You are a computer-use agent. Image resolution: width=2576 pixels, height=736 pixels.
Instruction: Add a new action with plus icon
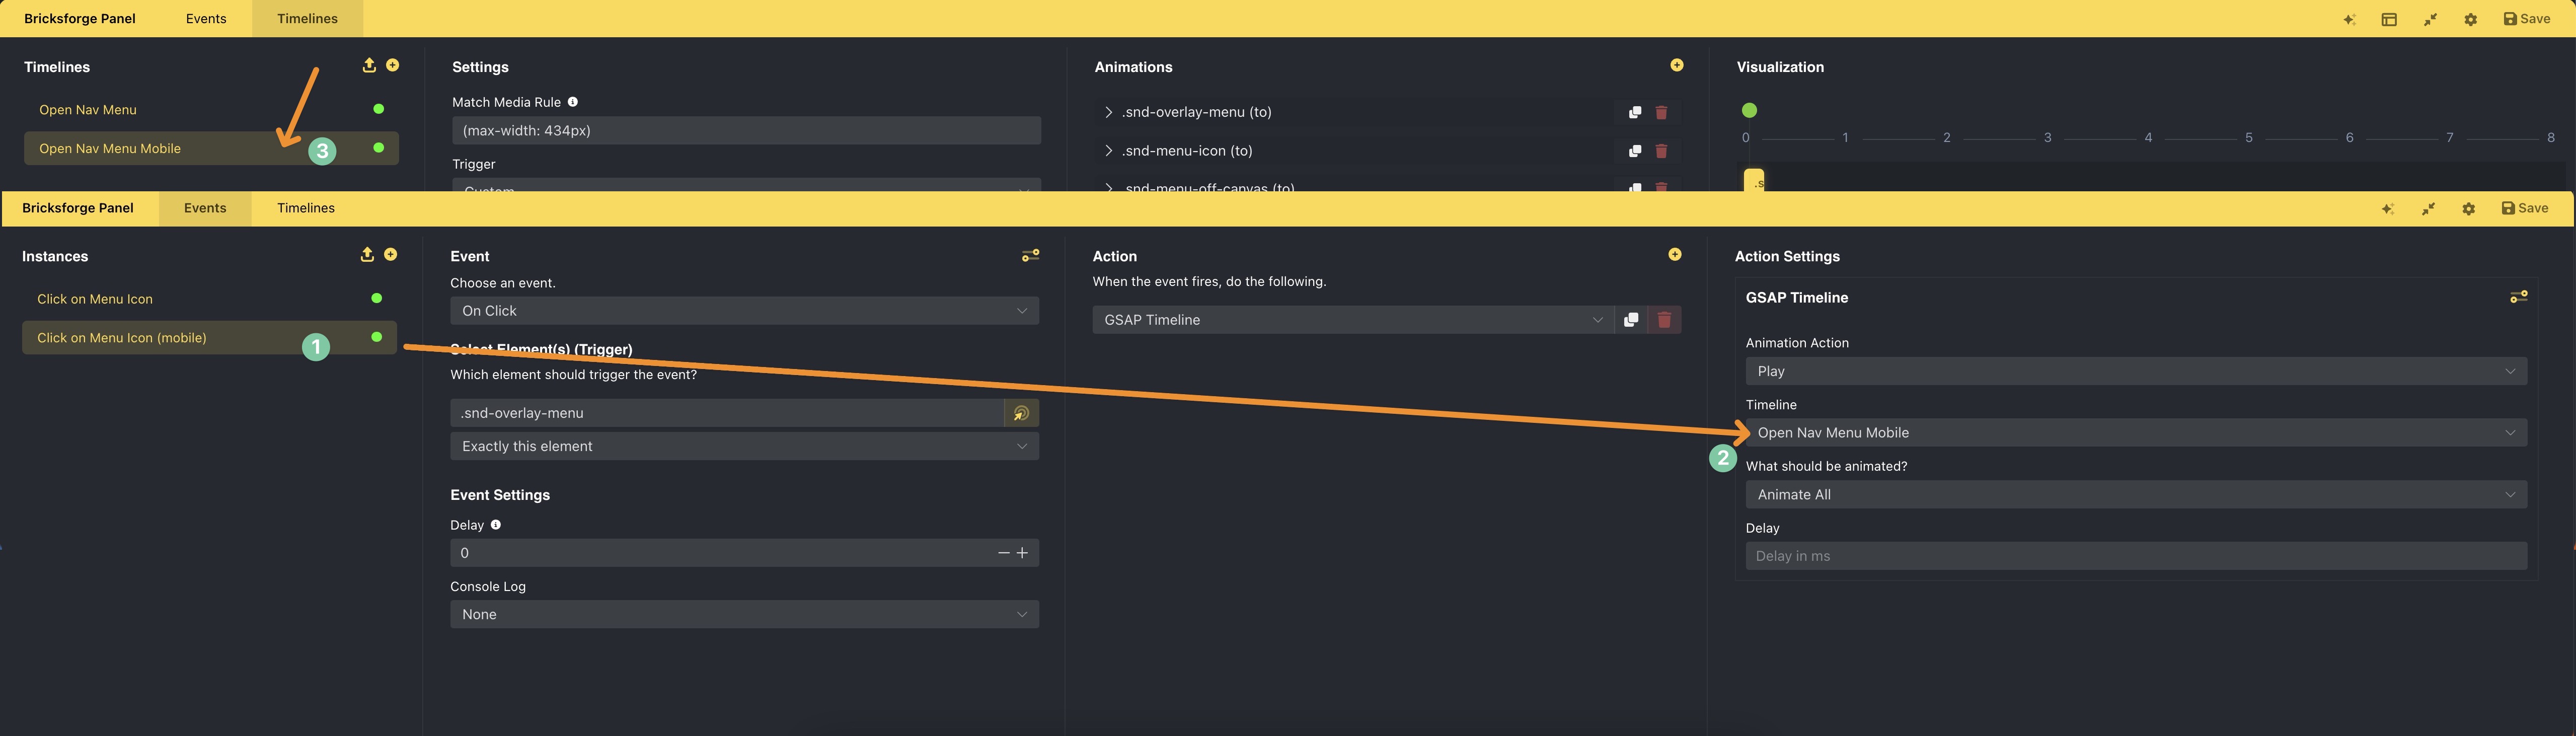(x=1675, y=255)
